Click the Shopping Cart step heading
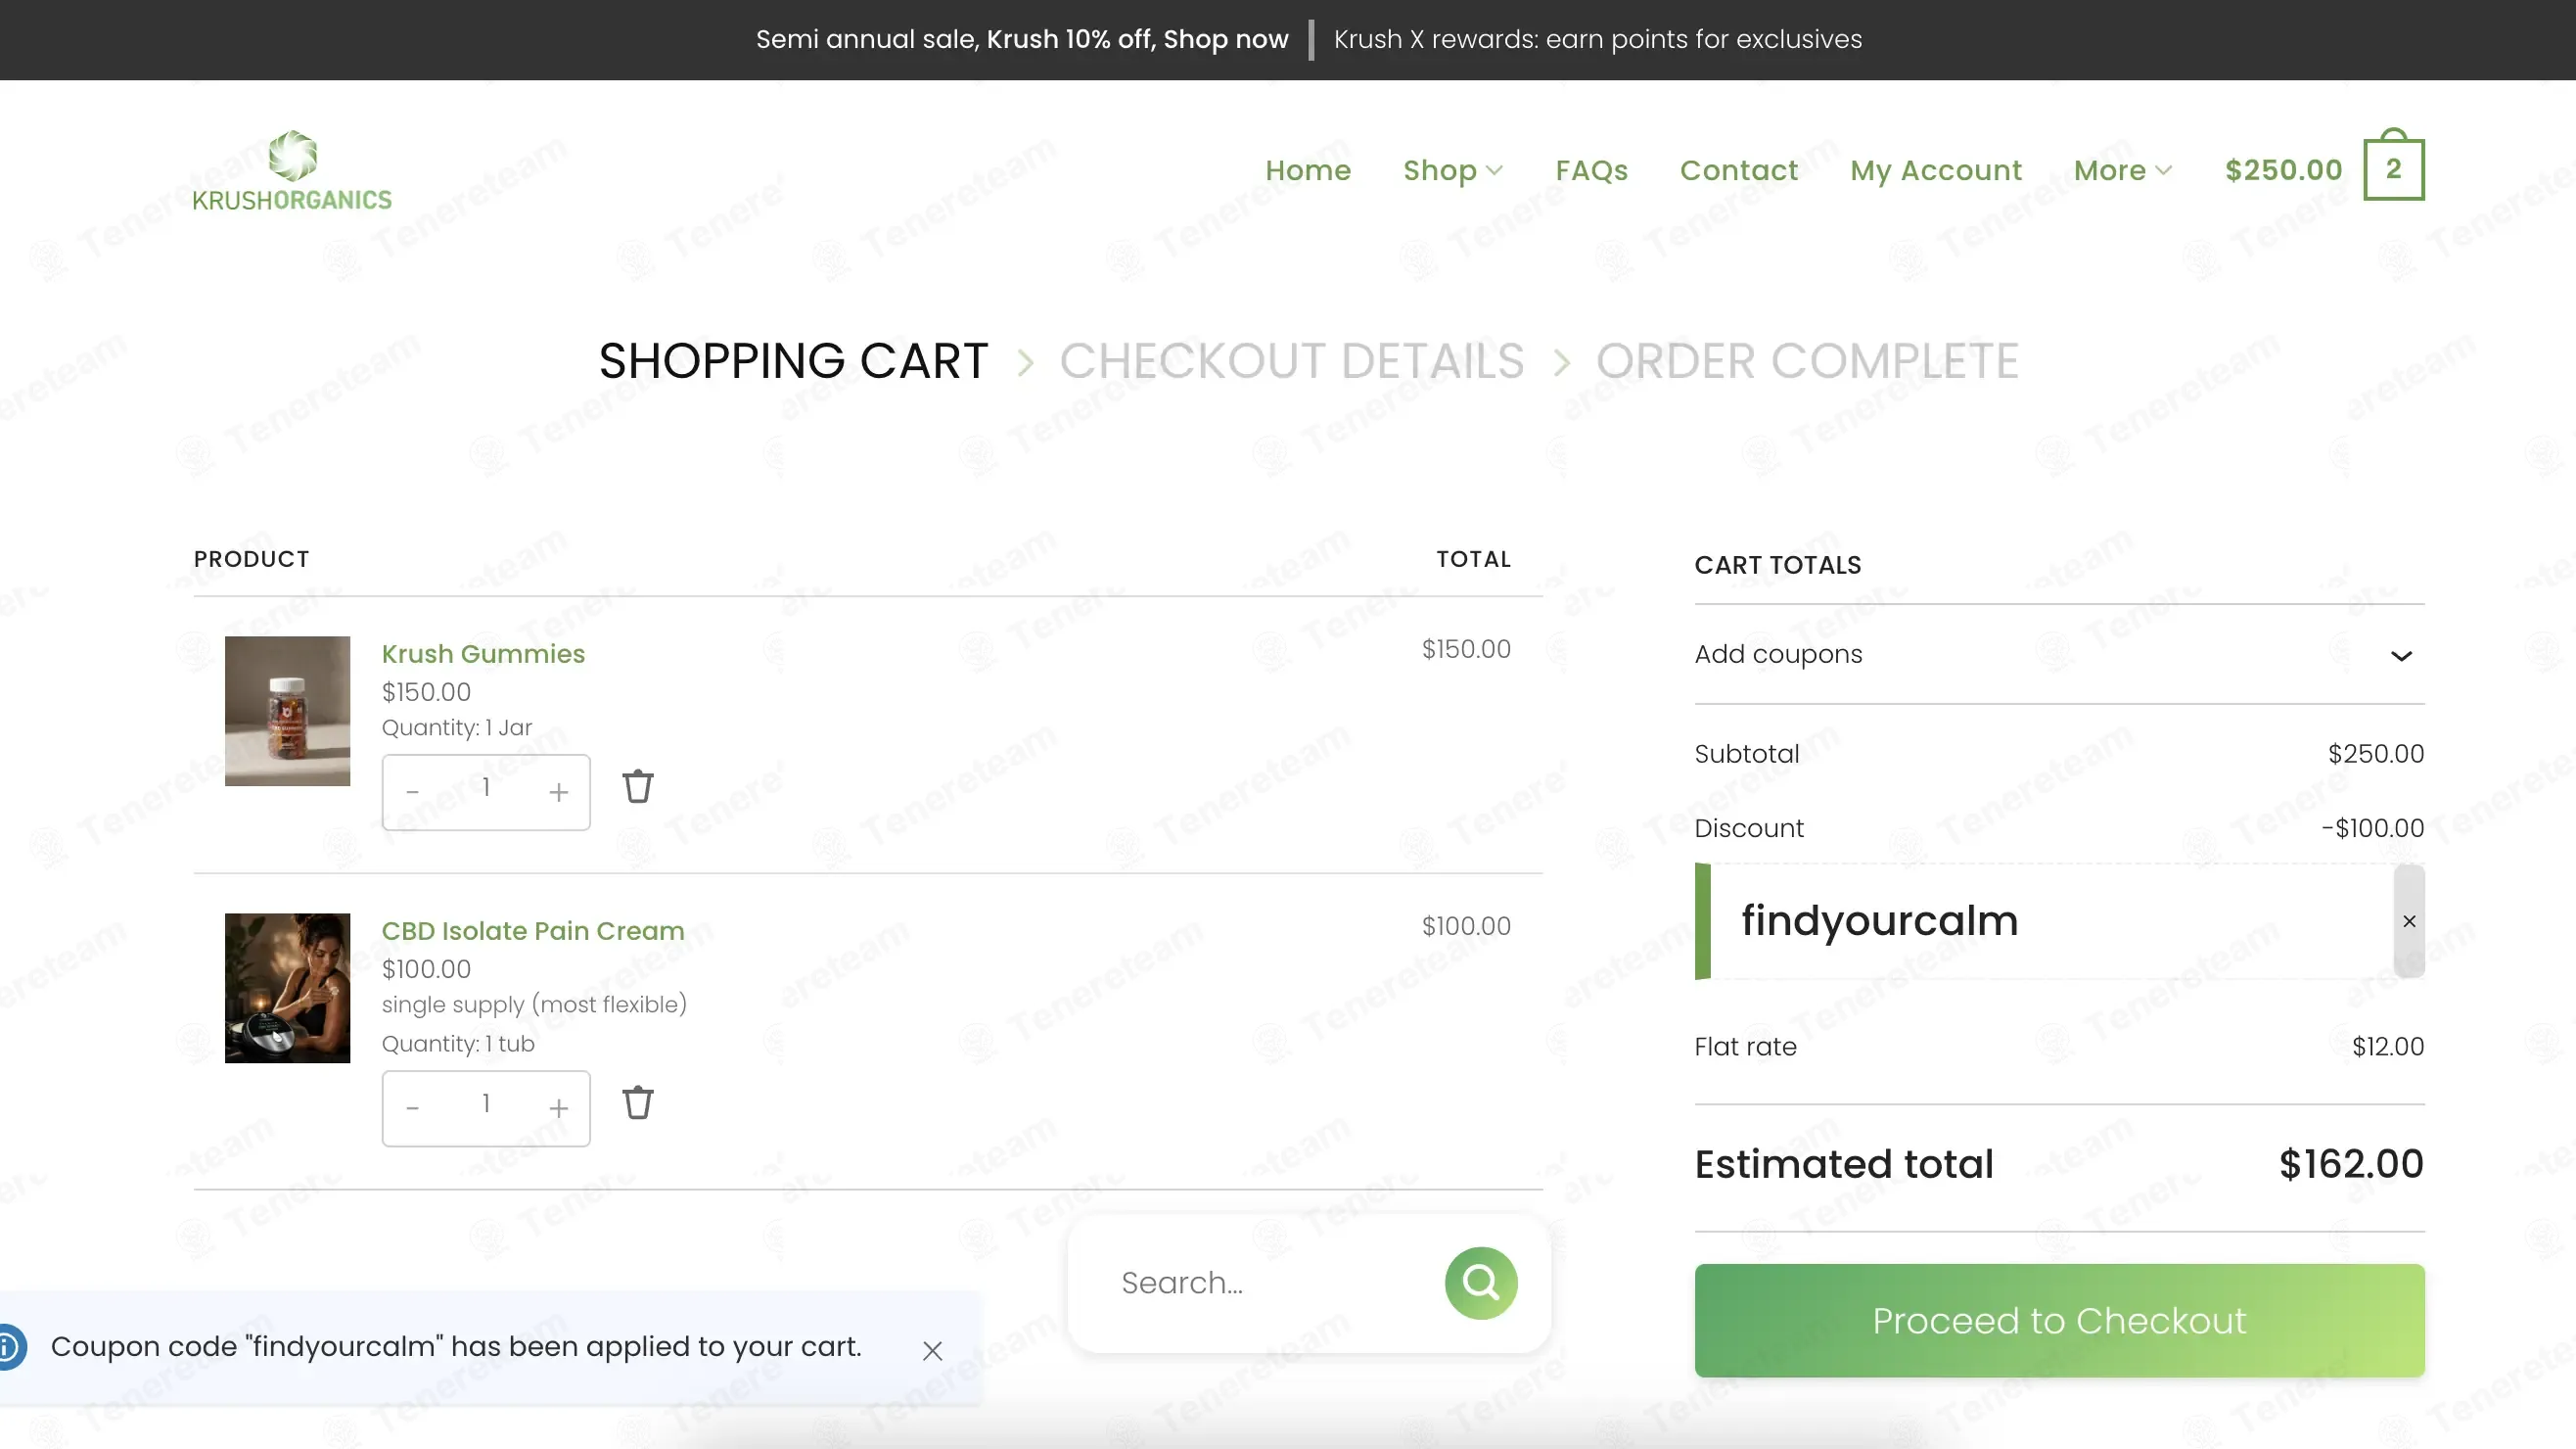This screenshot has height=1449, width=2576. (x=793, y=361)
